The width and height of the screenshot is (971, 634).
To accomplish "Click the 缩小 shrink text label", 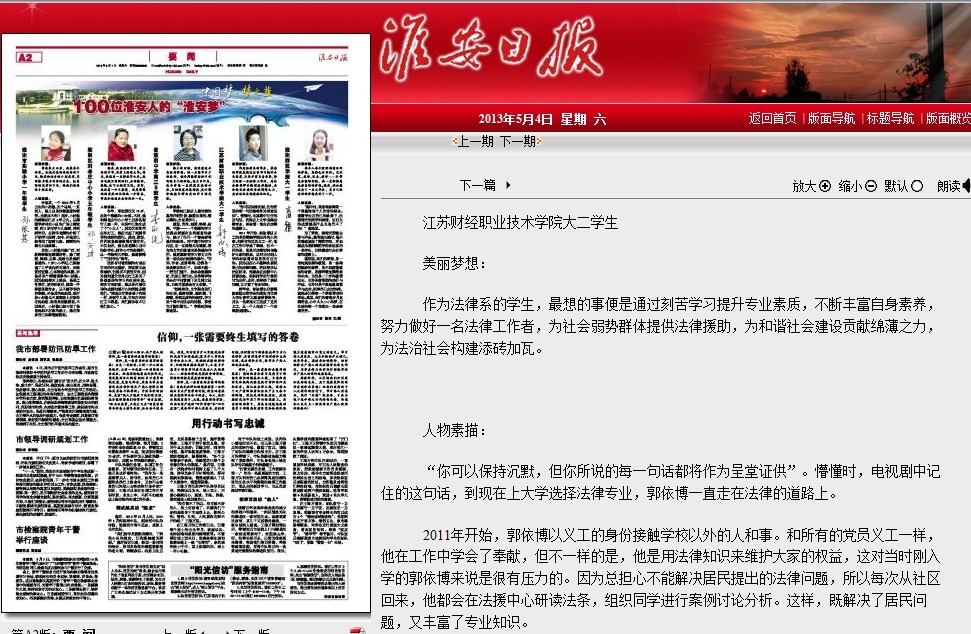I will 850,186.
